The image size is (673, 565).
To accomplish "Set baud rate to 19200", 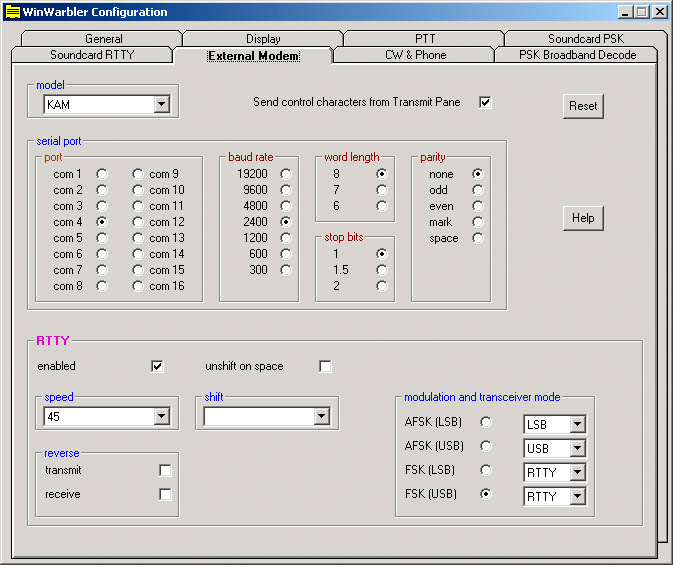I will coord(286,174).
